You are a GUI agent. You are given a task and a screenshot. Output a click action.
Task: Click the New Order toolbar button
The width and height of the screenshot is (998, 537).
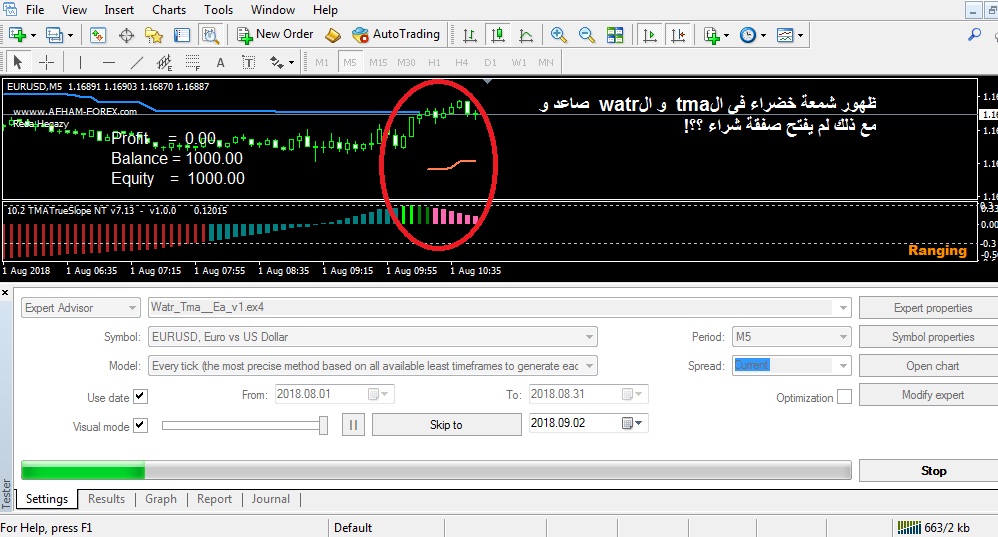point(276,34)
